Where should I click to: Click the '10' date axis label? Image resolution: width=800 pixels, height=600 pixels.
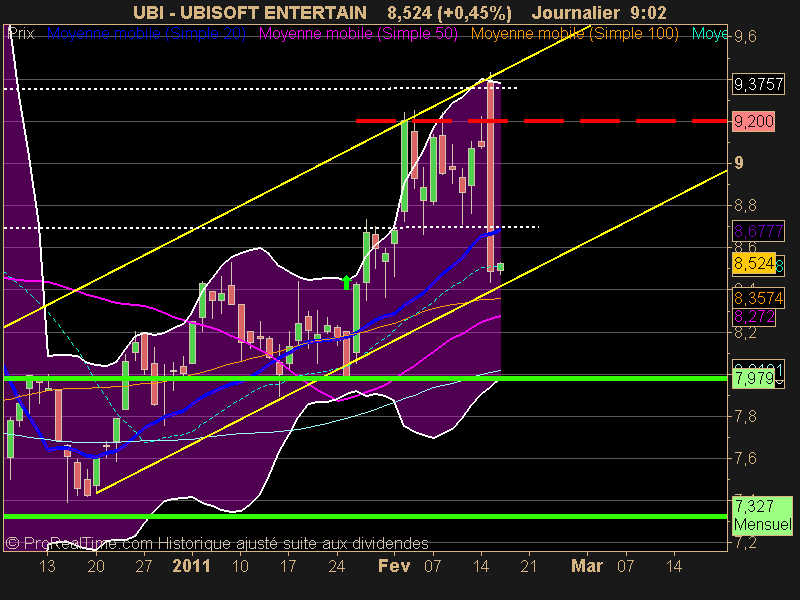(240, 566)
